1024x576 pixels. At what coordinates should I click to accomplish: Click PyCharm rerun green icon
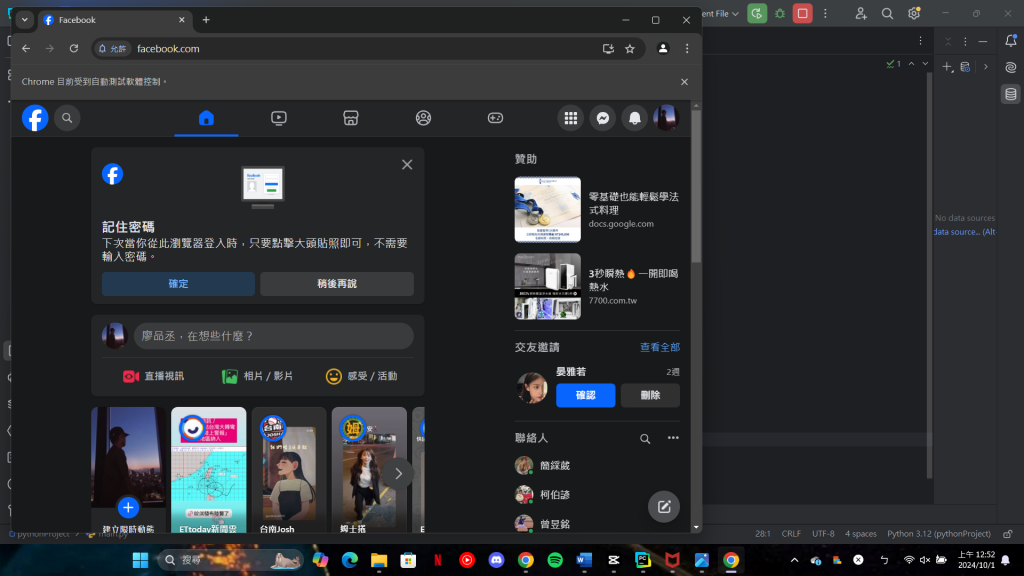[757, 13]
